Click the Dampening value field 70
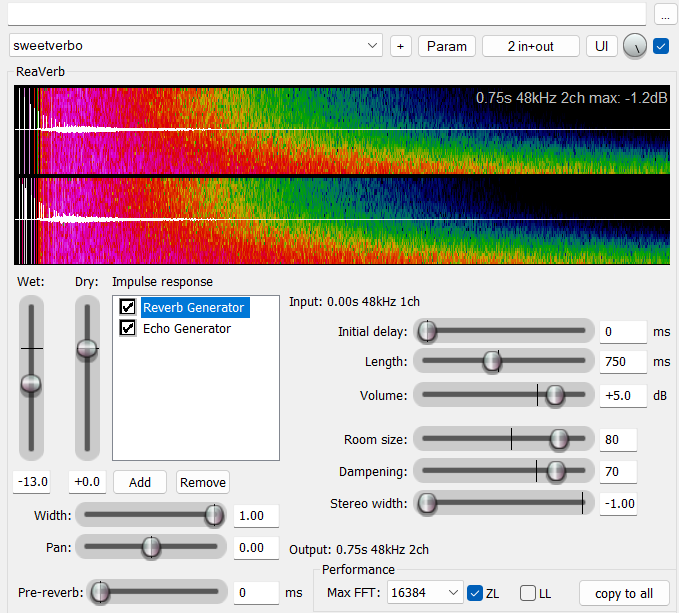This screenshot has height=613, width=679. [618, 472]
